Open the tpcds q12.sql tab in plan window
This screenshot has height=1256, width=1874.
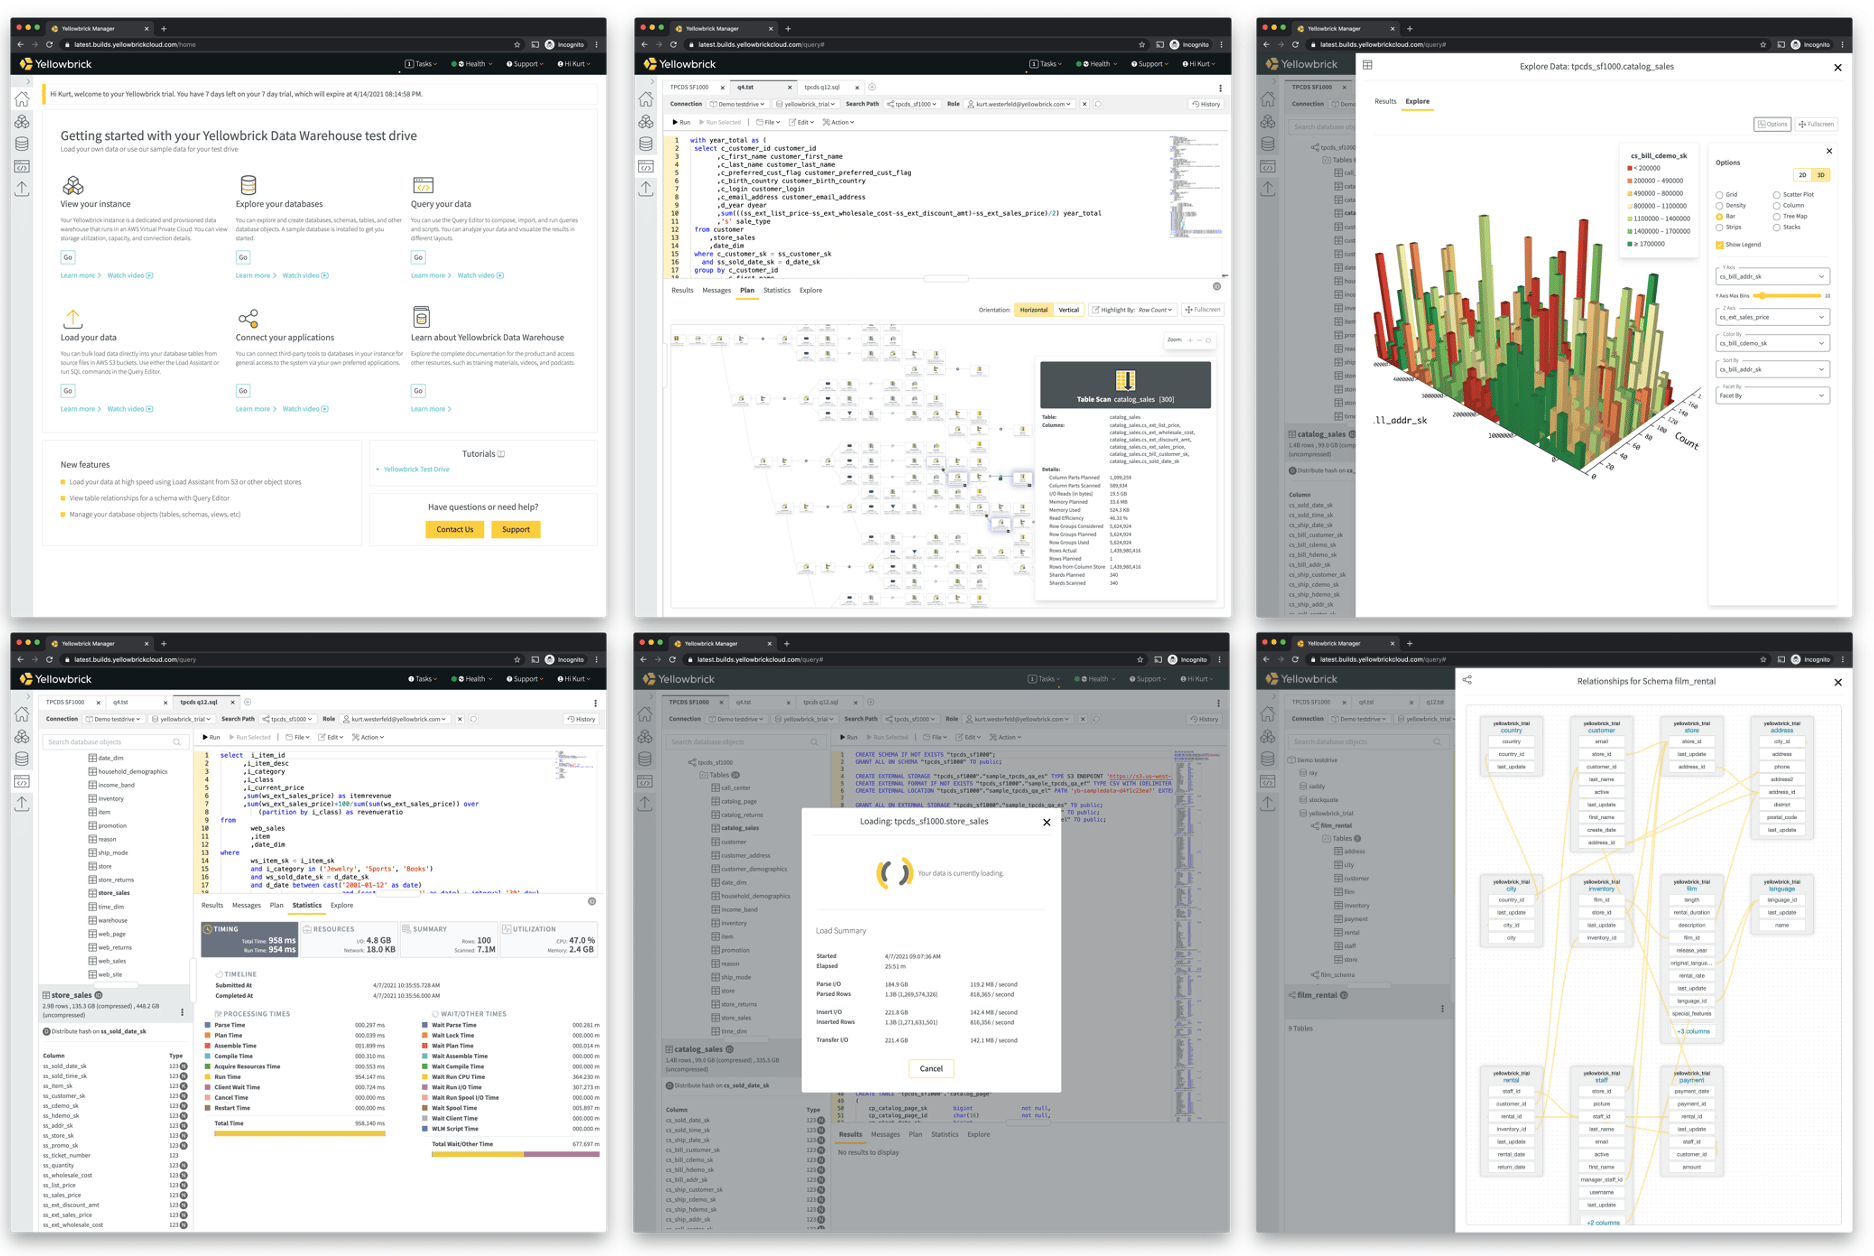[823, 87]
